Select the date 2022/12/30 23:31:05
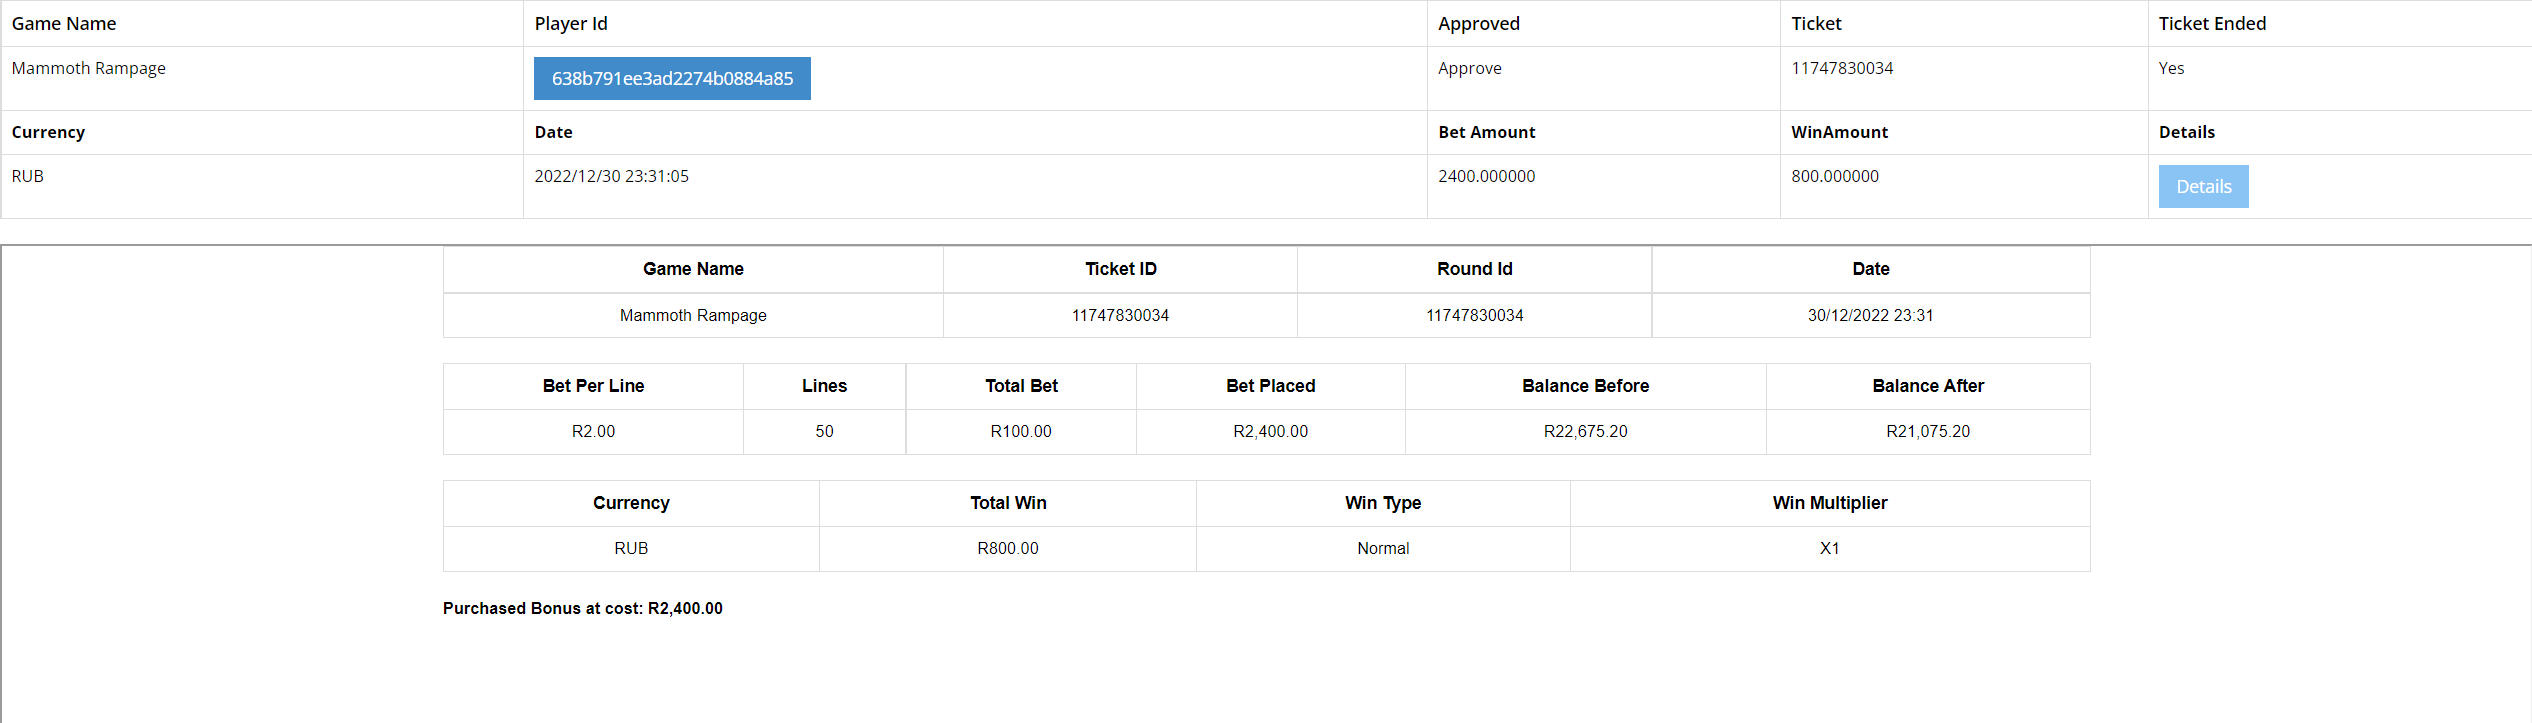 click(611, 176)
